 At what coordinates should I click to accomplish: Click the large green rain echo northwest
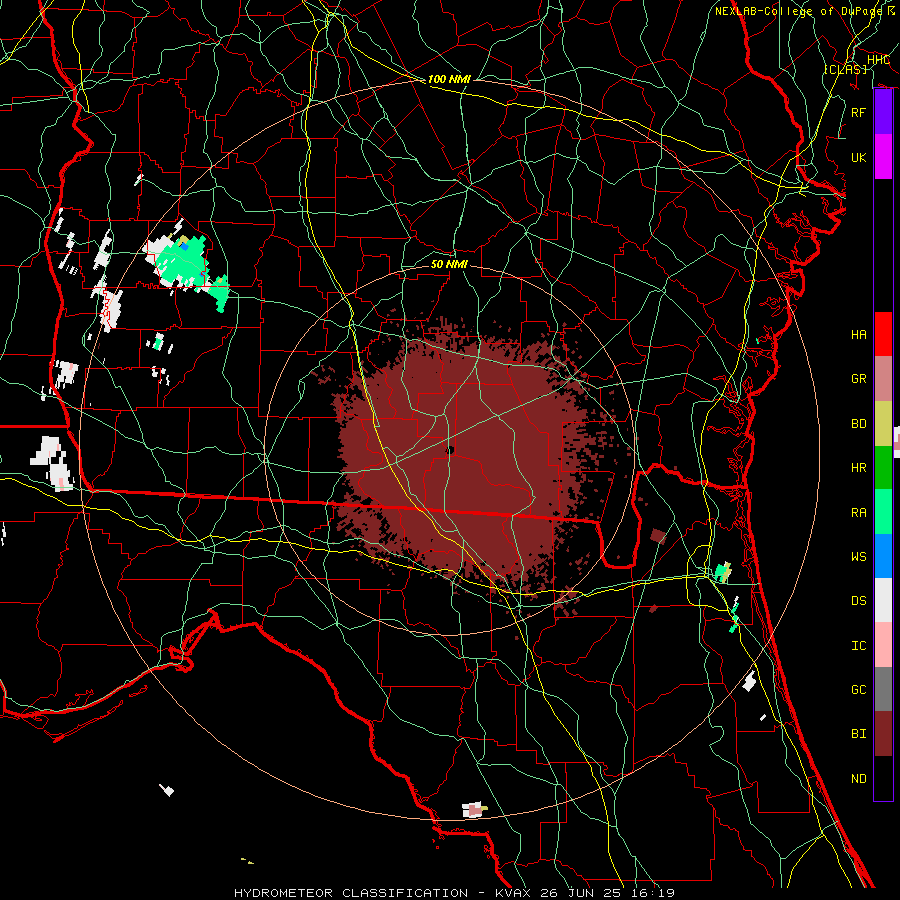[x=182, y=263]
